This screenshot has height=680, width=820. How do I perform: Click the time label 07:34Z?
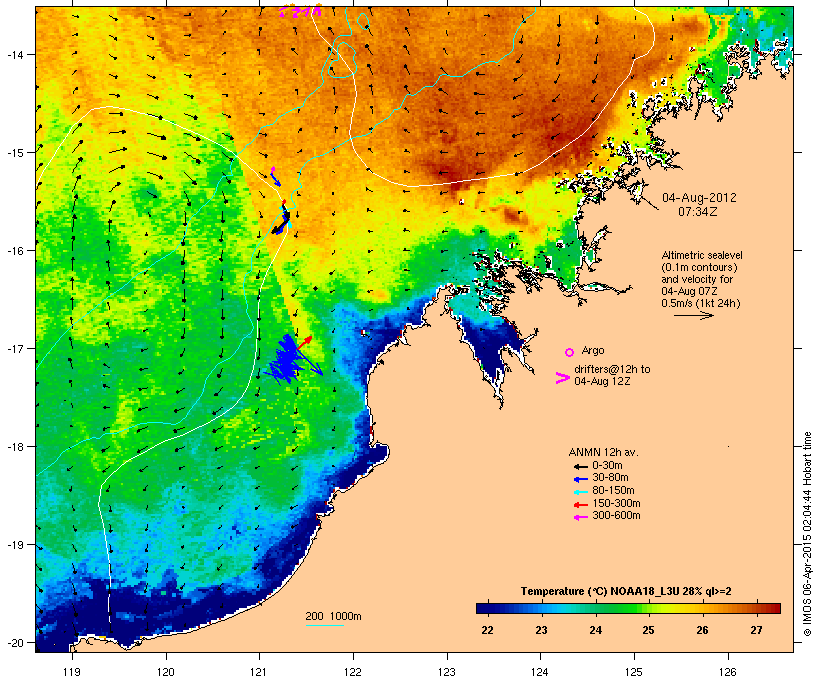698,212
